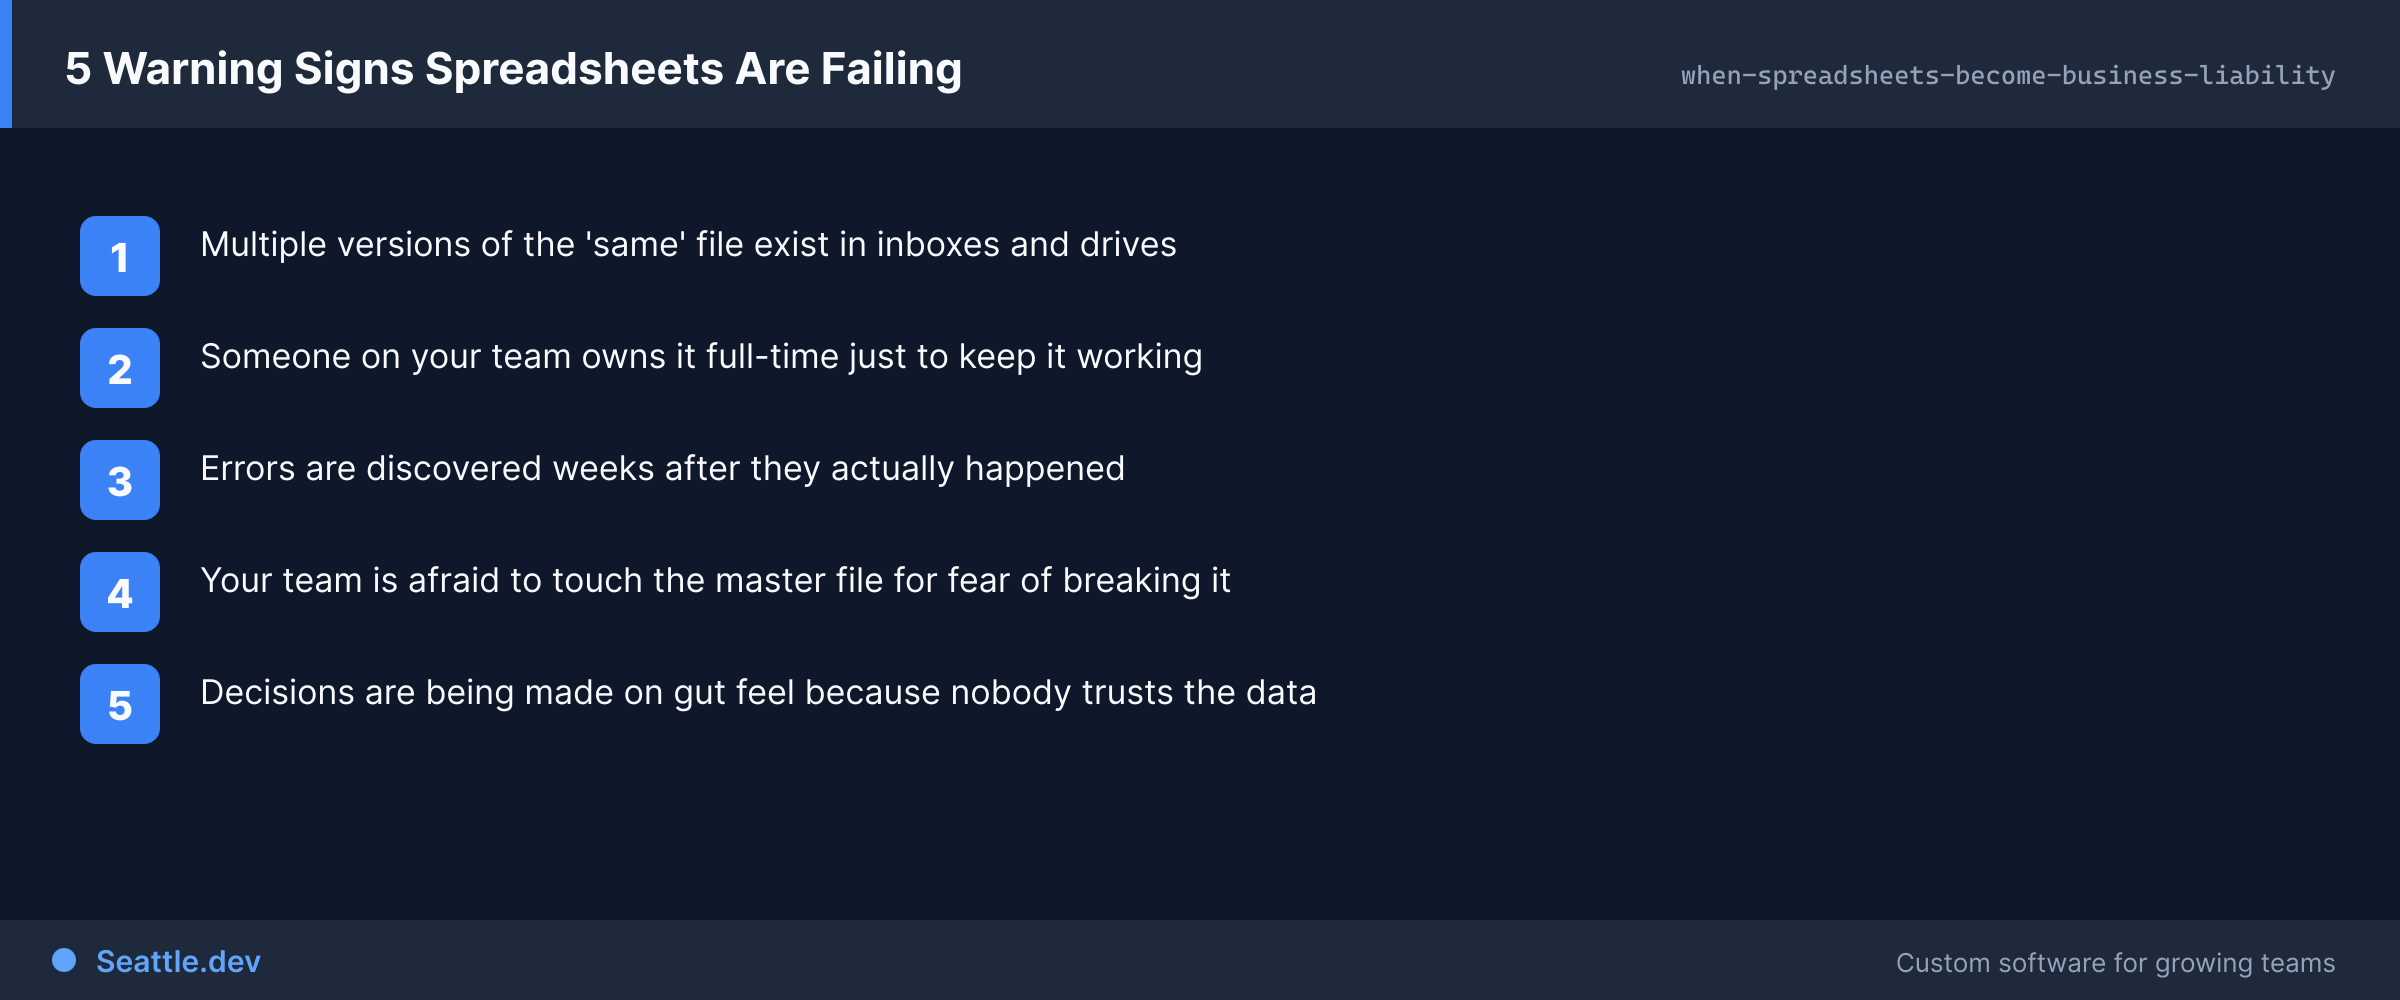Select 'Errors are discovered weeks after' line
Viewport: 2400px width, 1000px height.
click(x=662, y=469)
